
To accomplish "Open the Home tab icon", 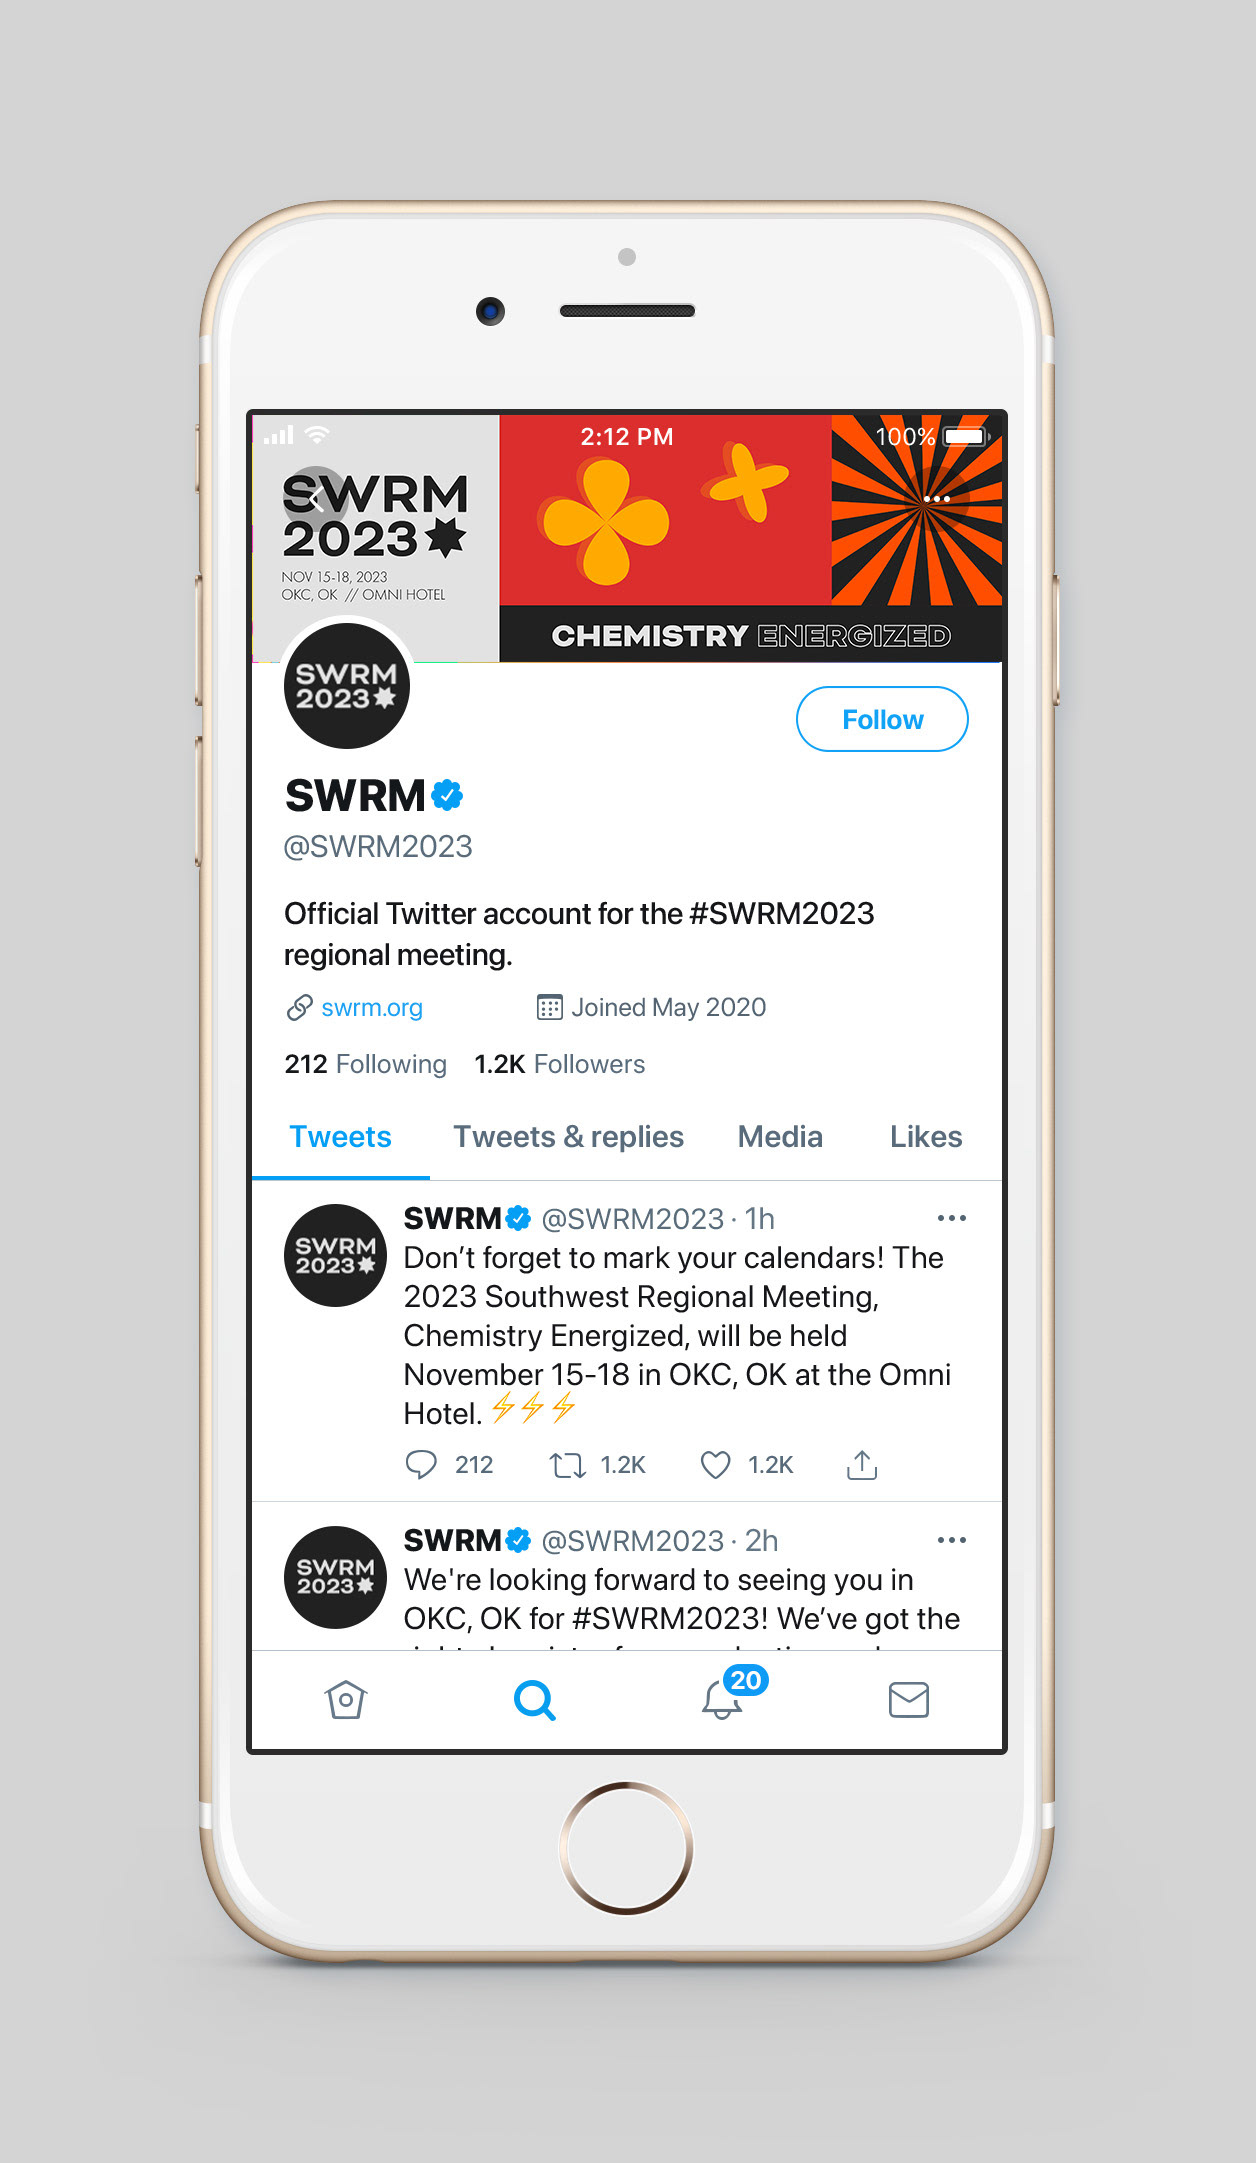I will point(346,1699).
